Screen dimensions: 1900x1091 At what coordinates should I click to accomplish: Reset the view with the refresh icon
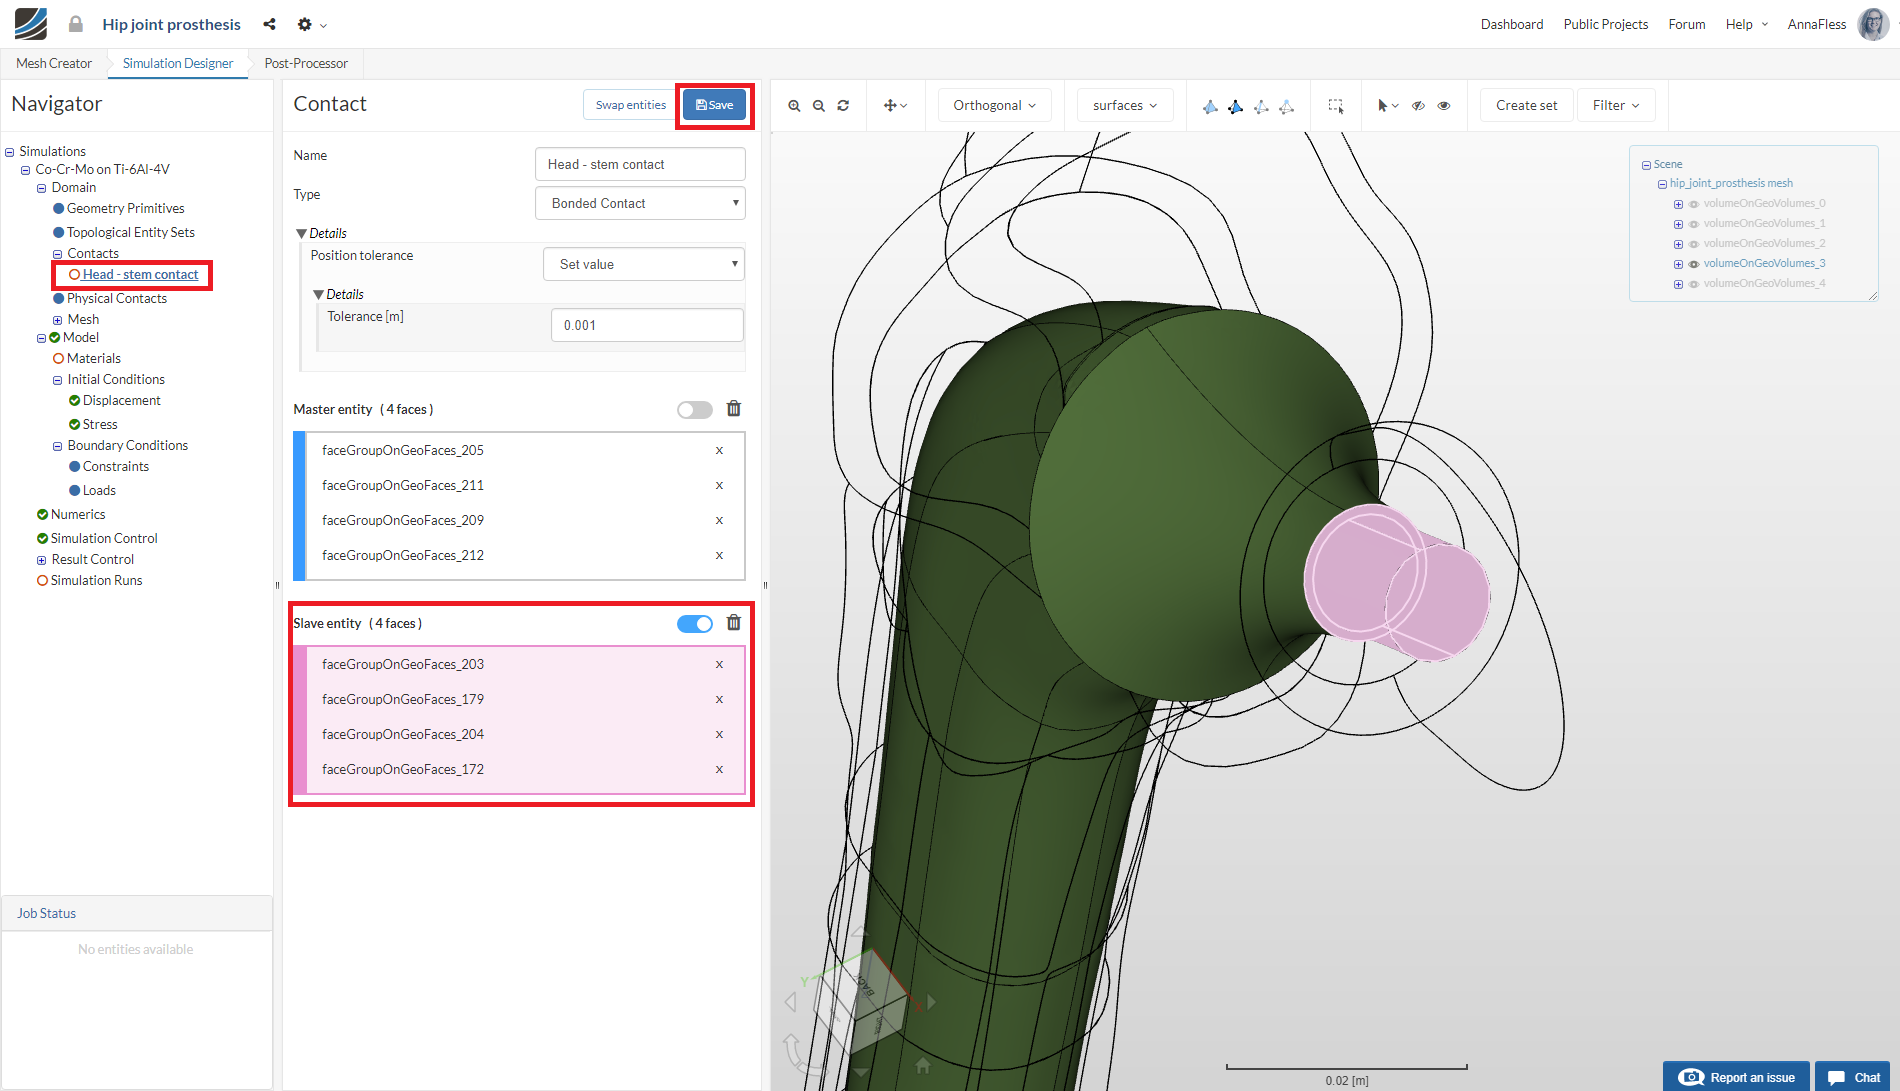point(843,106)
